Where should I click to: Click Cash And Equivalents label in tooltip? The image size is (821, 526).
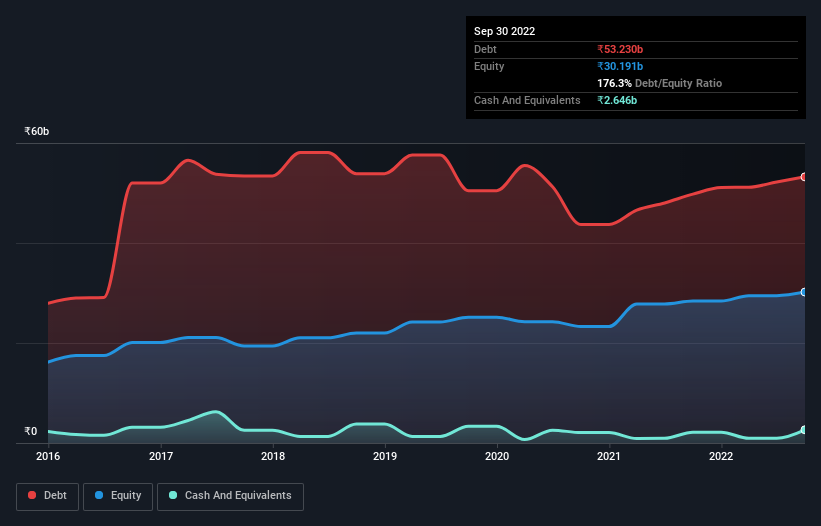527,100
